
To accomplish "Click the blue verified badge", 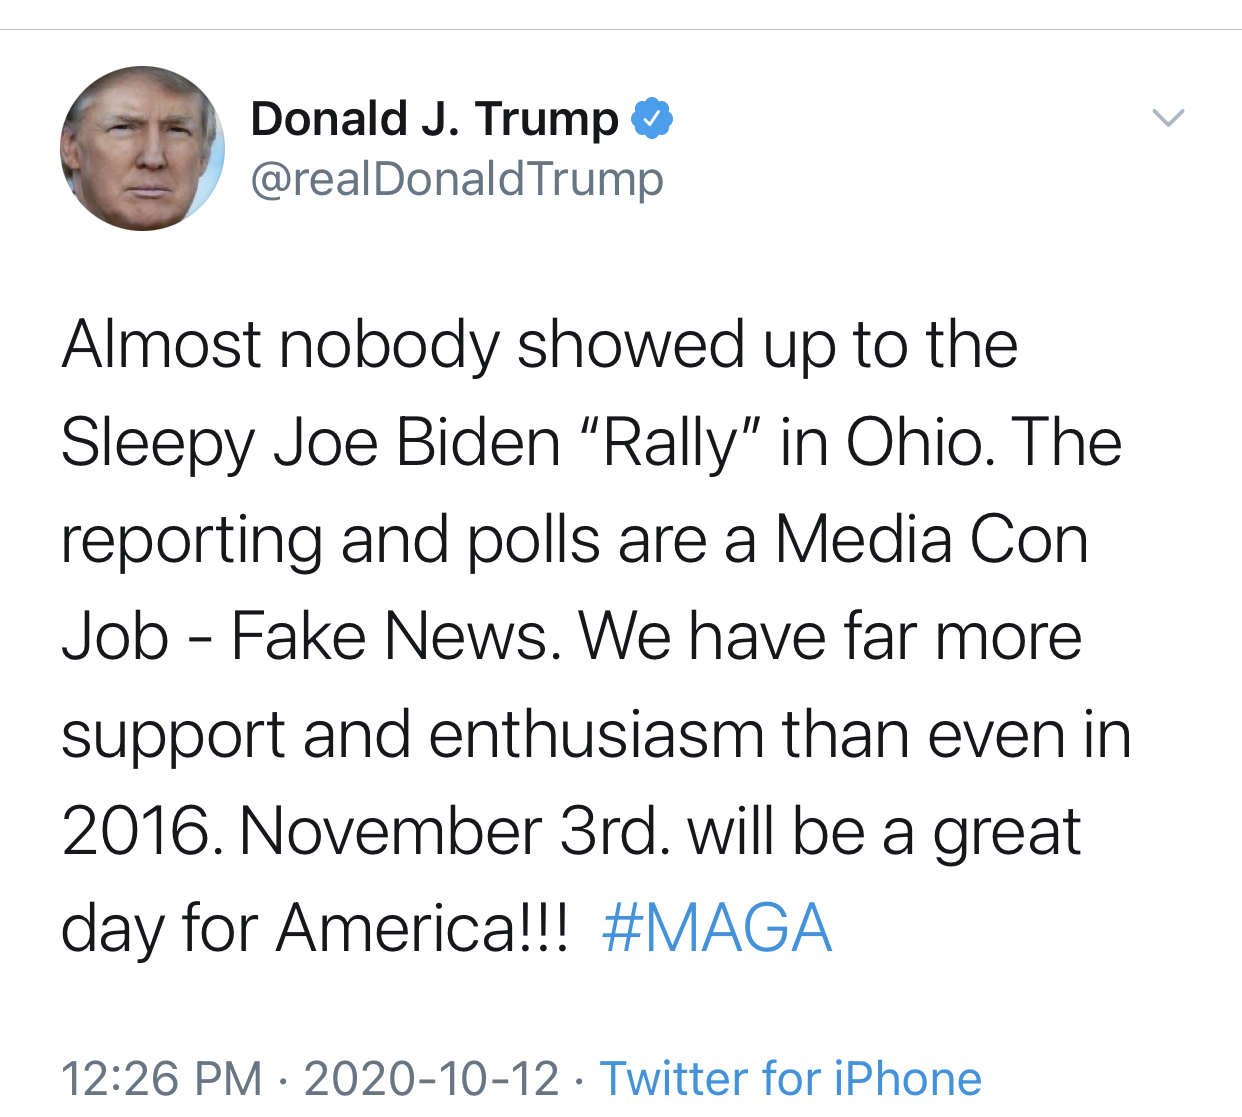I will pyautogui.click(x=652, y=119).
